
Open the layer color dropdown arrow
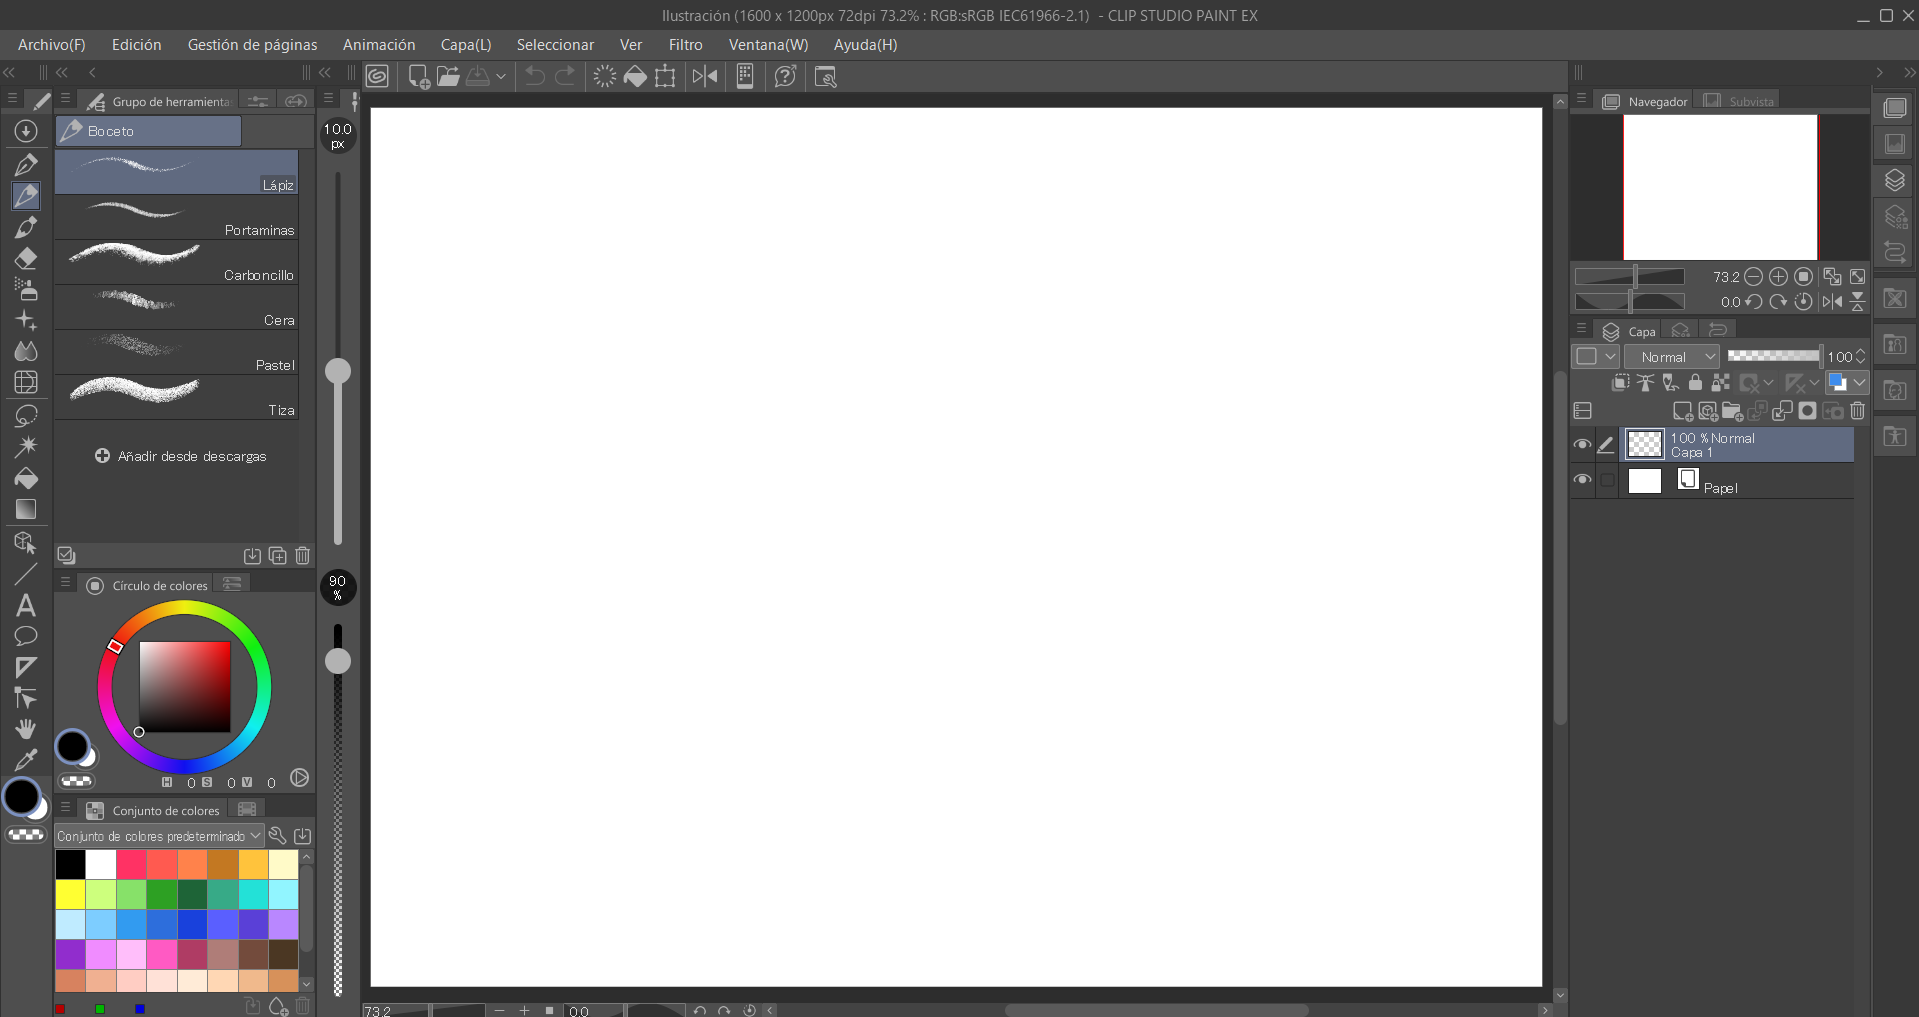coord(1859,383)
